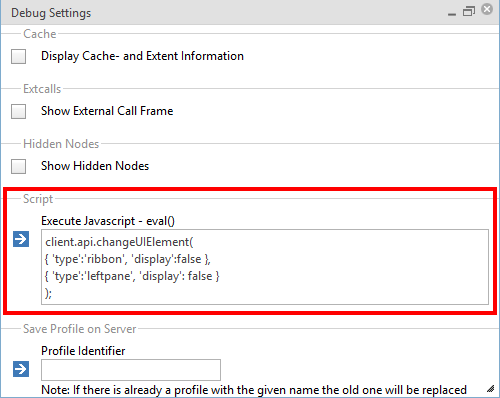
Task: Click the line 'client.api.changeUIElement(' in script
Action: coord(119,242)
